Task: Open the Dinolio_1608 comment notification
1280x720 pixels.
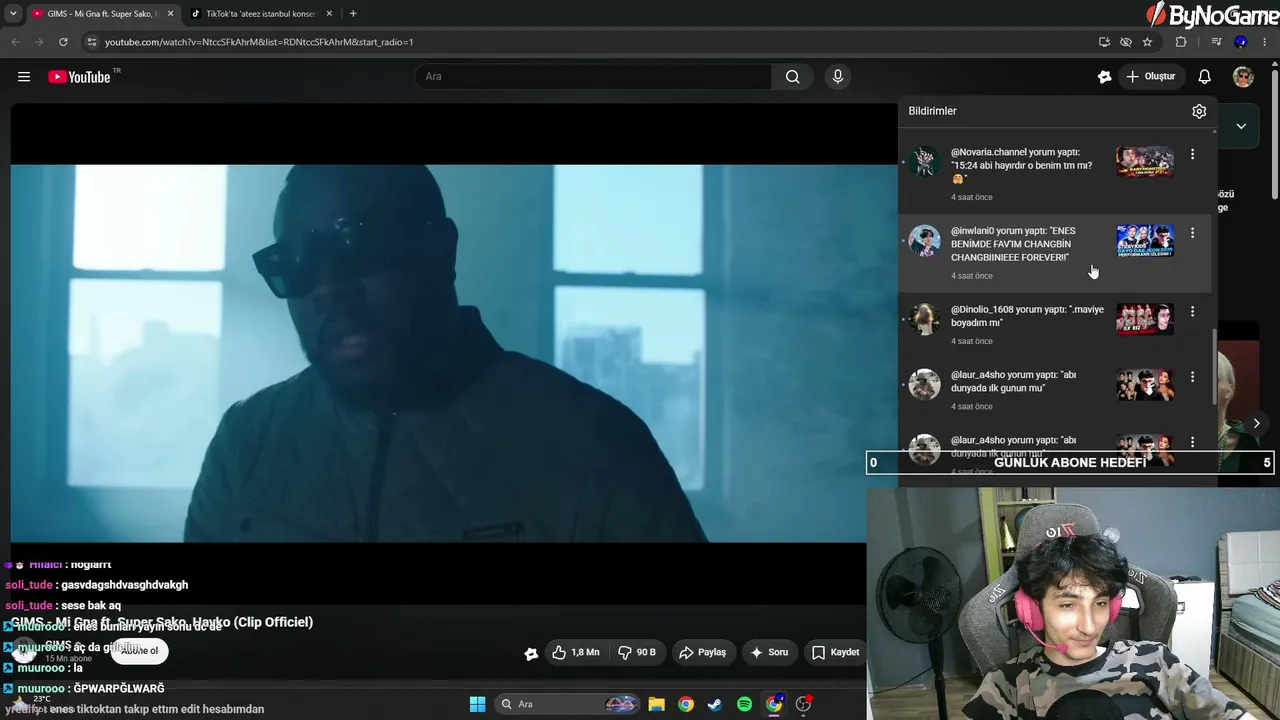Action: coord(1054,325)
